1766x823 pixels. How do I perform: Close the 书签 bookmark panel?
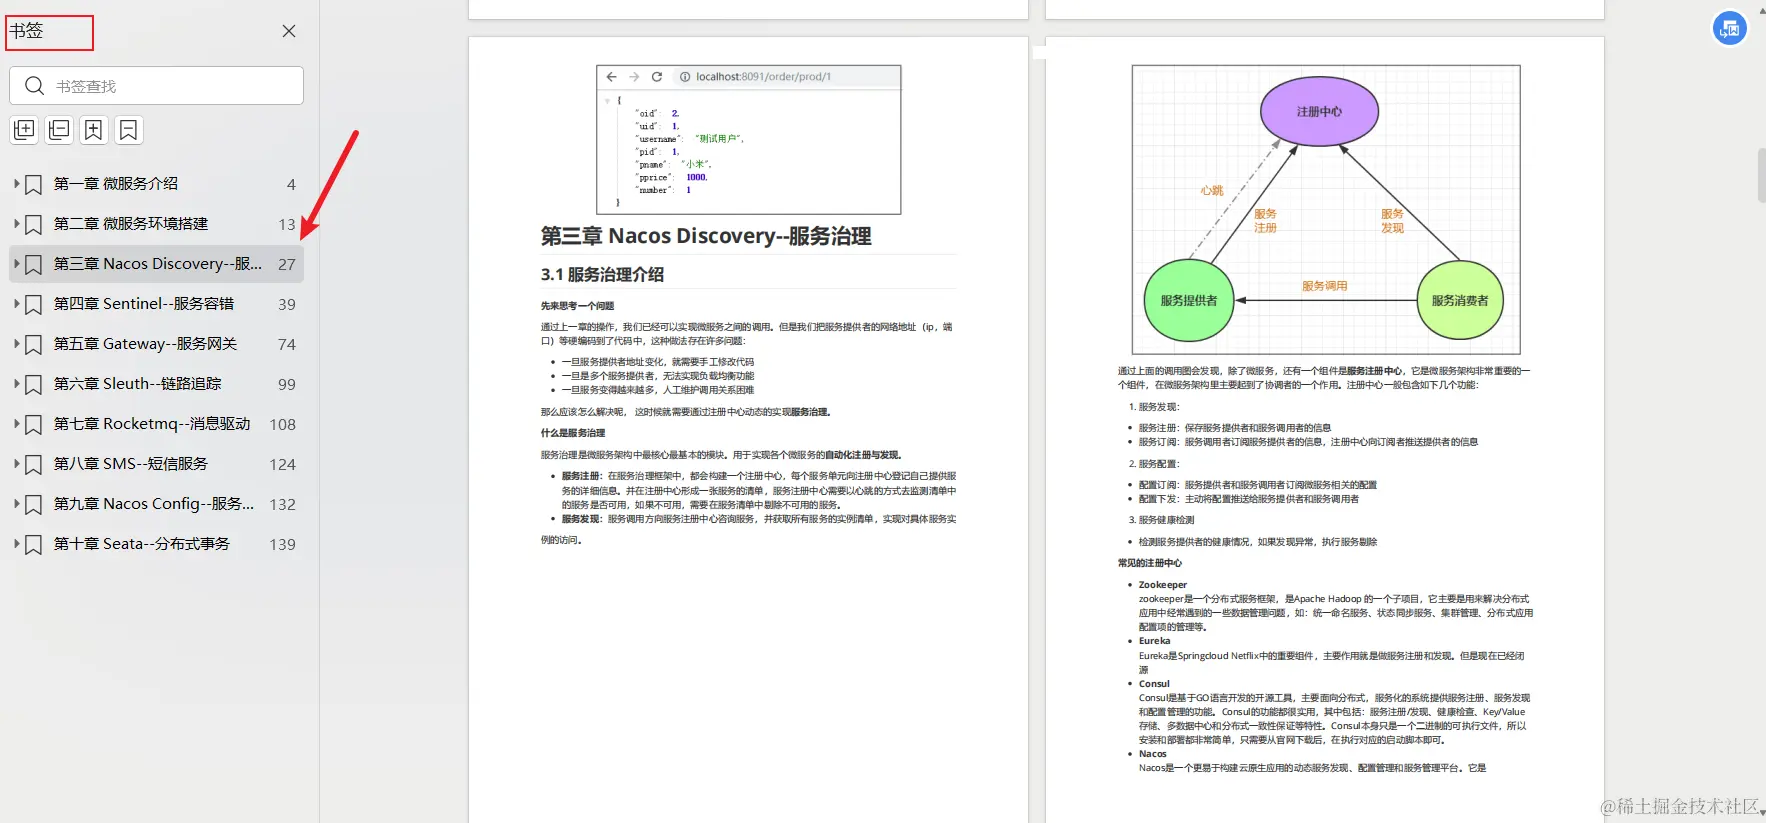[289, 31]
